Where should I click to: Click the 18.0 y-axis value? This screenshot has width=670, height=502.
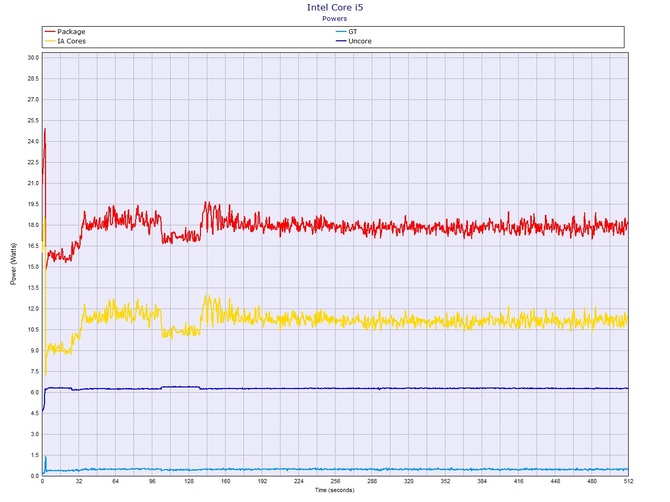(33, 225)
